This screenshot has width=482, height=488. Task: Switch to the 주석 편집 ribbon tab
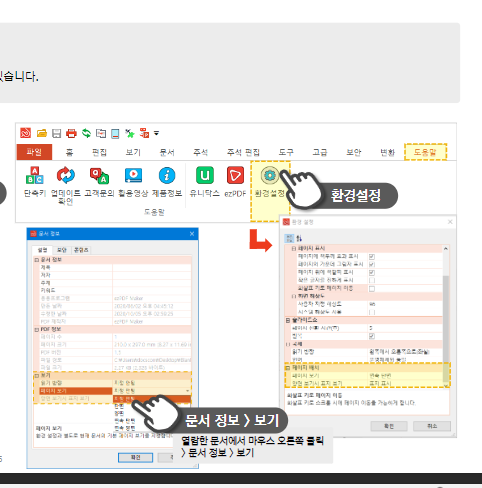tap(243, 152)
